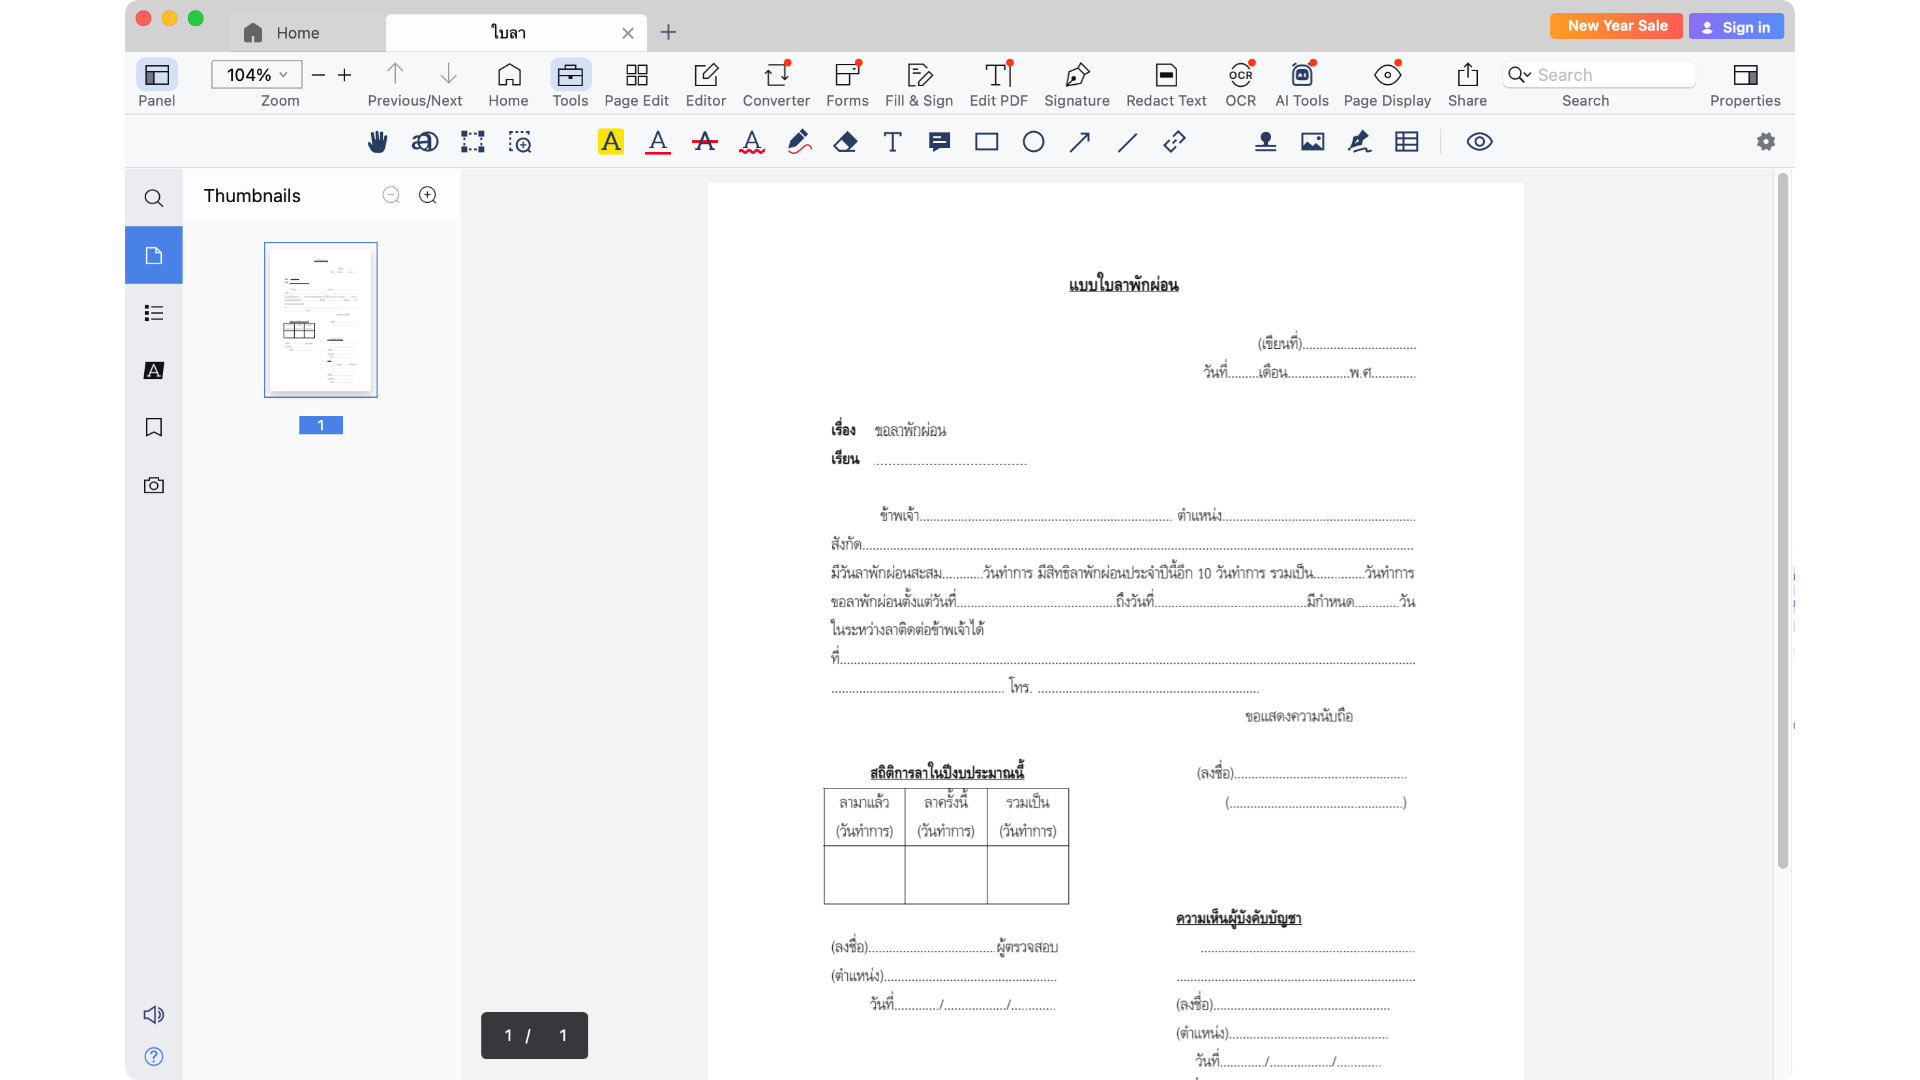Open the 104% zoom dropdown

pyautogui.click(x=256, y=75)
